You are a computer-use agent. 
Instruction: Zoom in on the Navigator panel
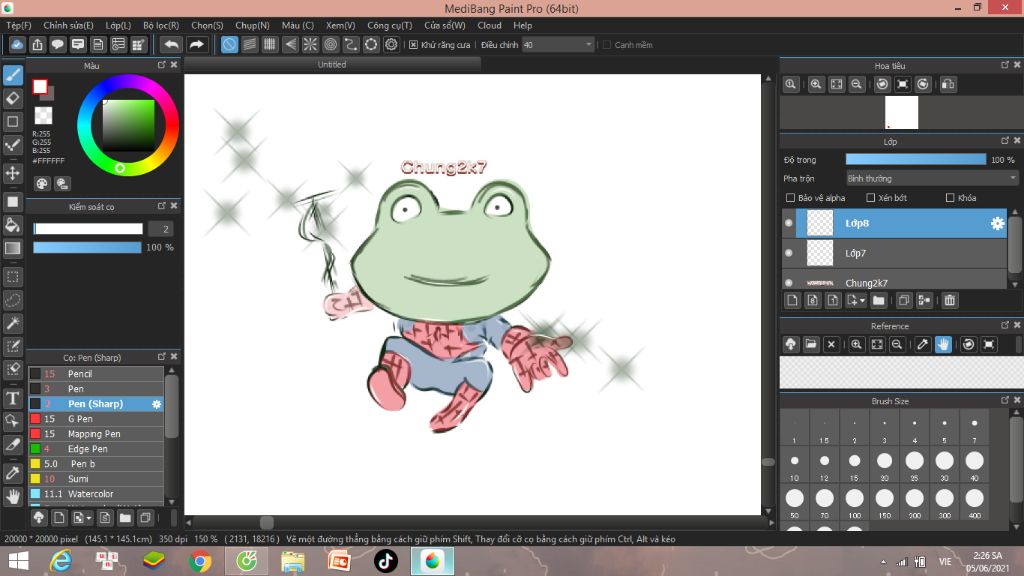[x=816, y=84]
